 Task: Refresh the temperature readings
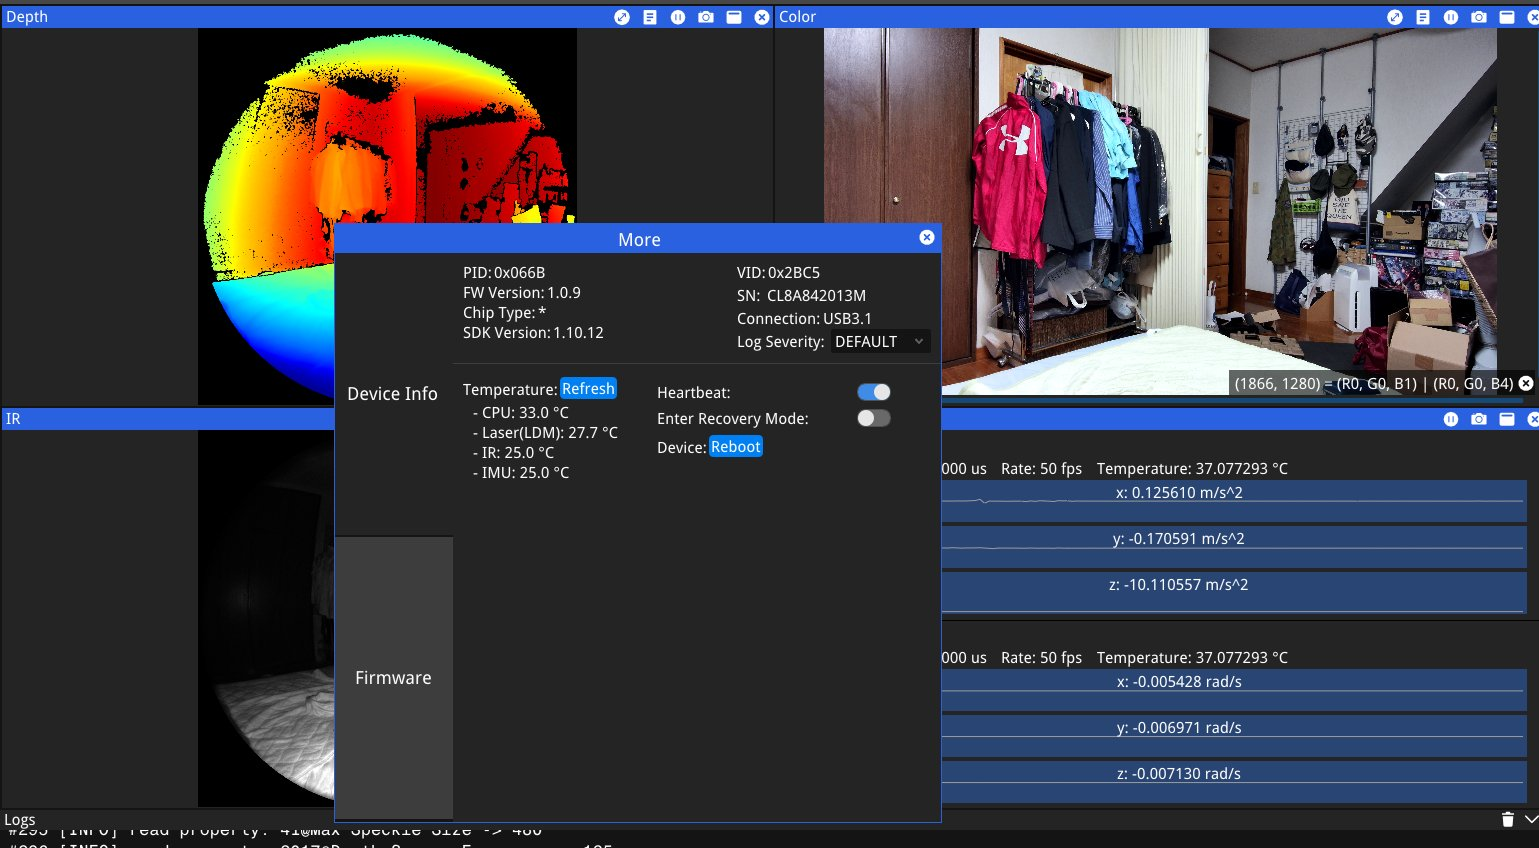[588, 389]
